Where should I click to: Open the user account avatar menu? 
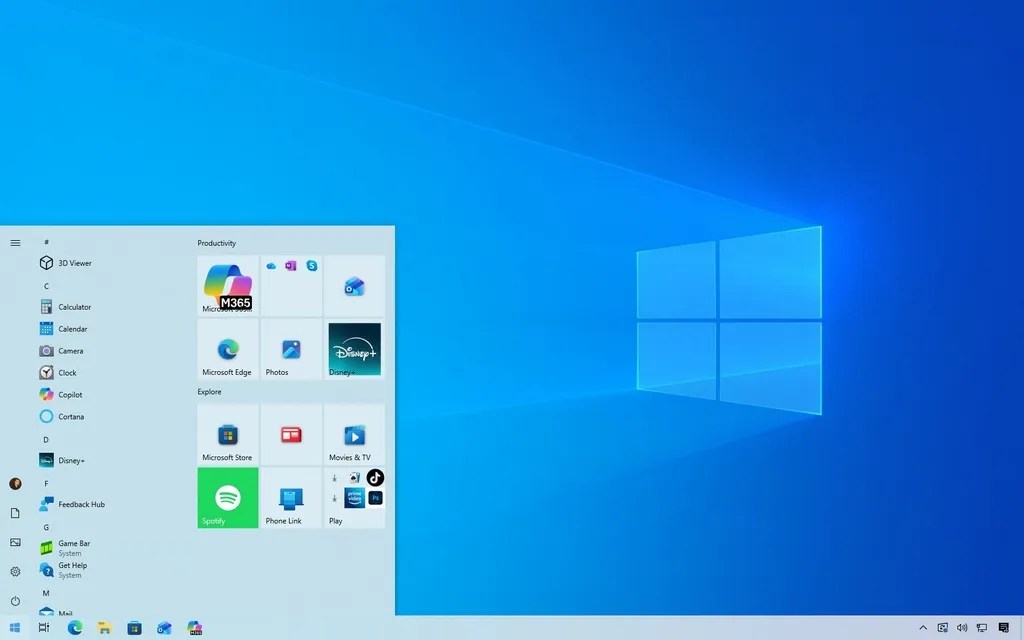pos(15,484)
